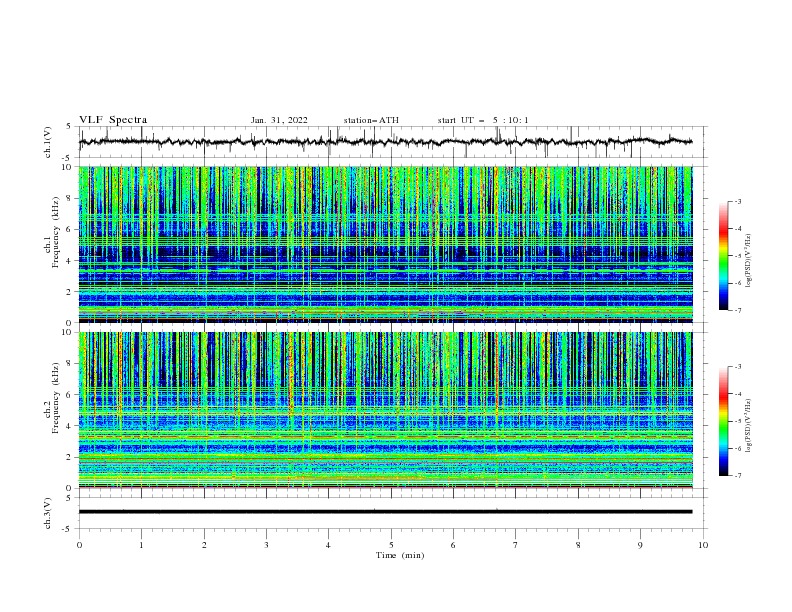792x612 pixels.
Task: Click the 'Time (min)' axis label
Action: [x=400, y=555]
